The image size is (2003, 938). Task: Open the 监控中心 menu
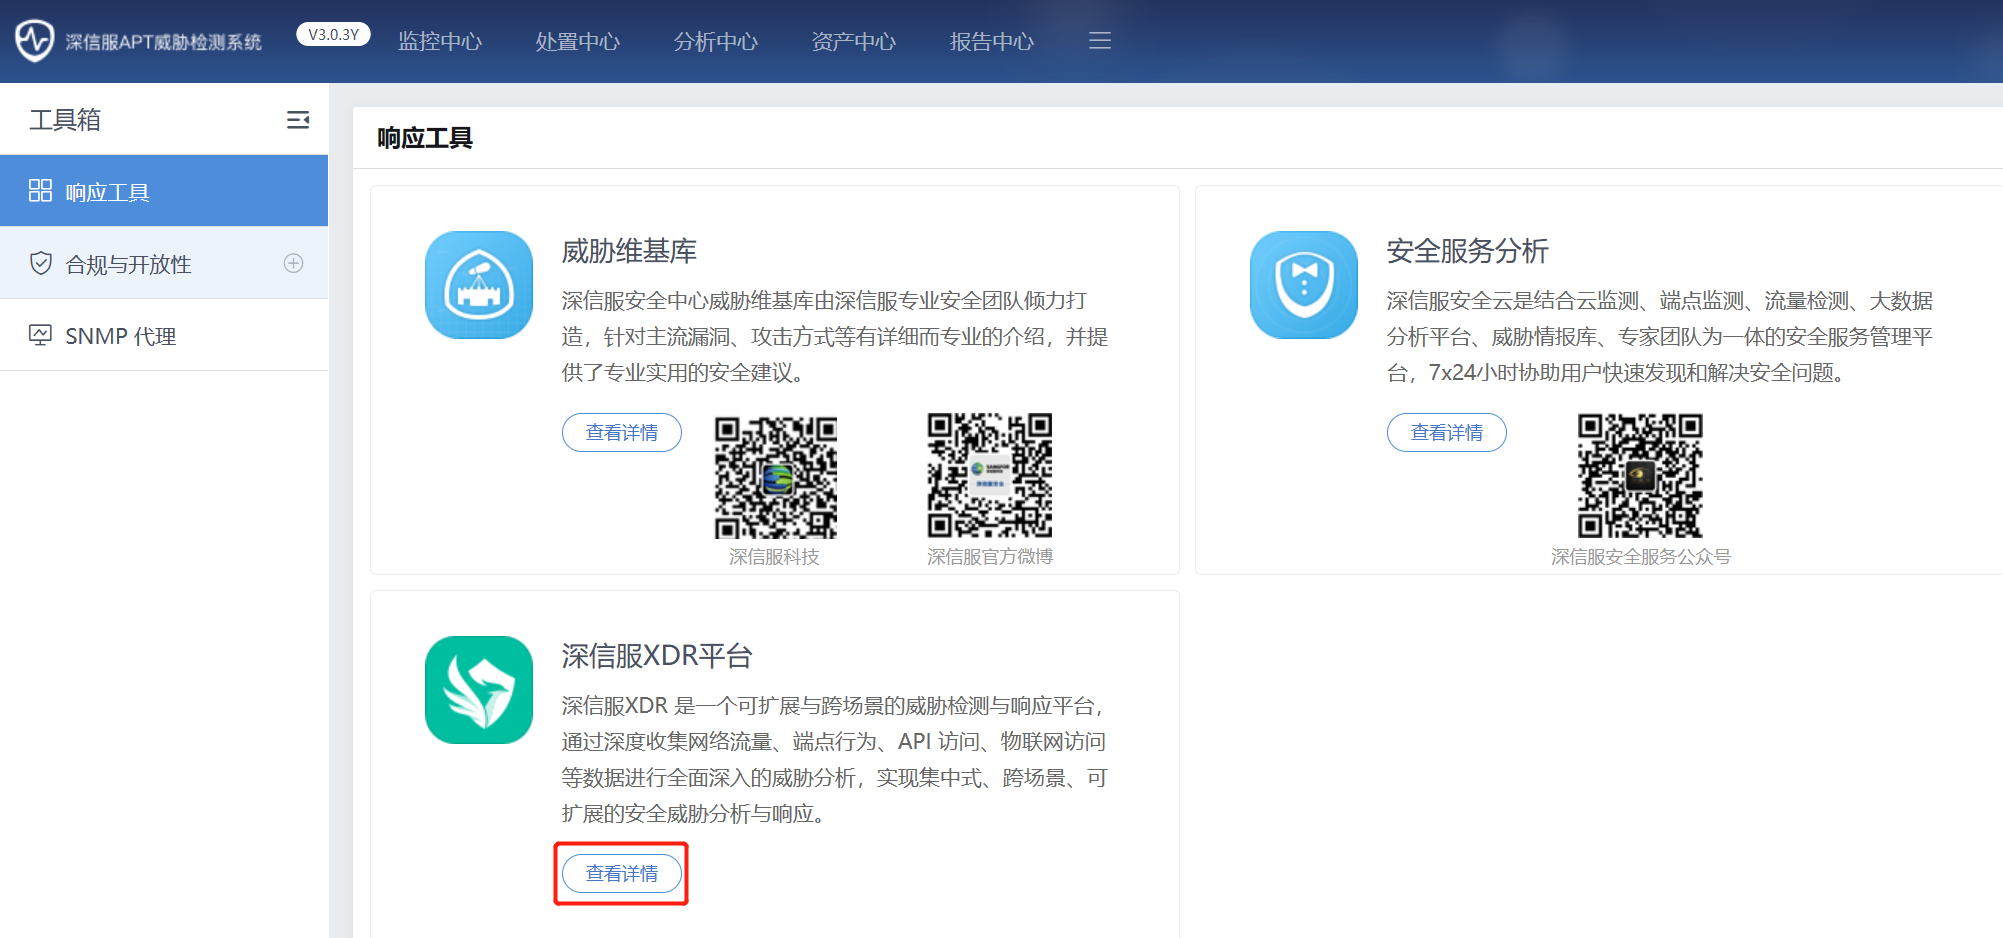tap(439, 41)
